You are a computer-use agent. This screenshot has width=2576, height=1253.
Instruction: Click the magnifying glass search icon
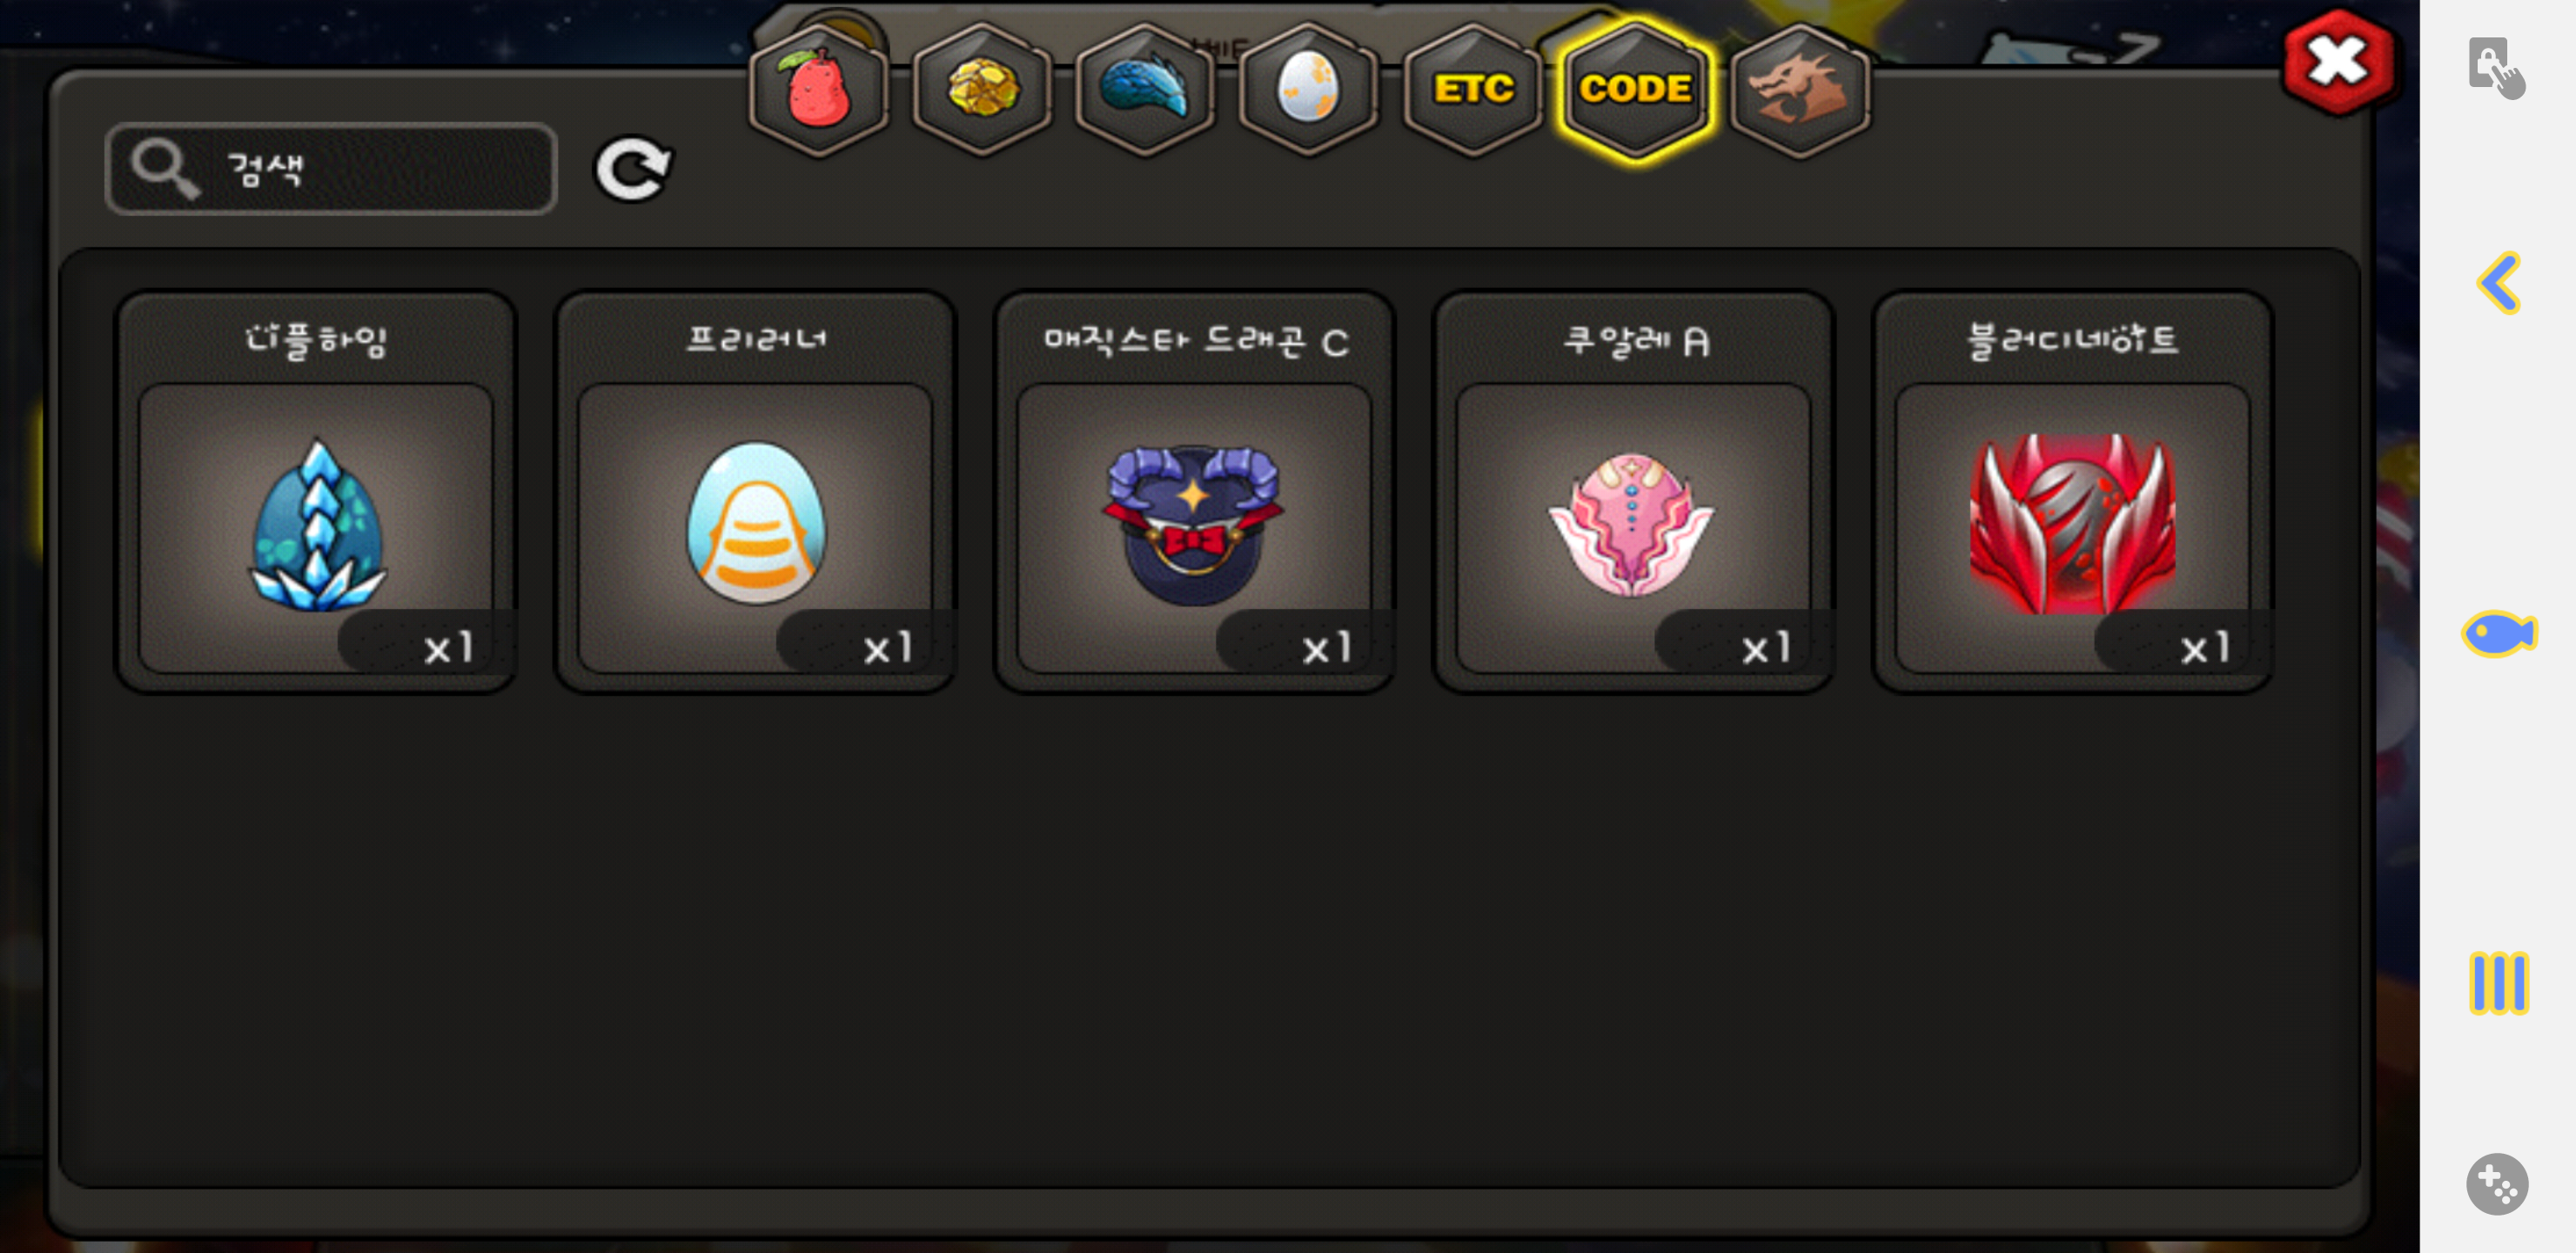165,169
